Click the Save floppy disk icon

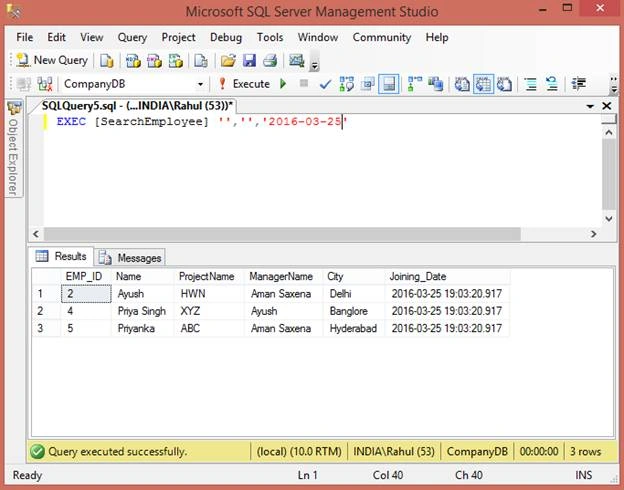coord(250,61)
